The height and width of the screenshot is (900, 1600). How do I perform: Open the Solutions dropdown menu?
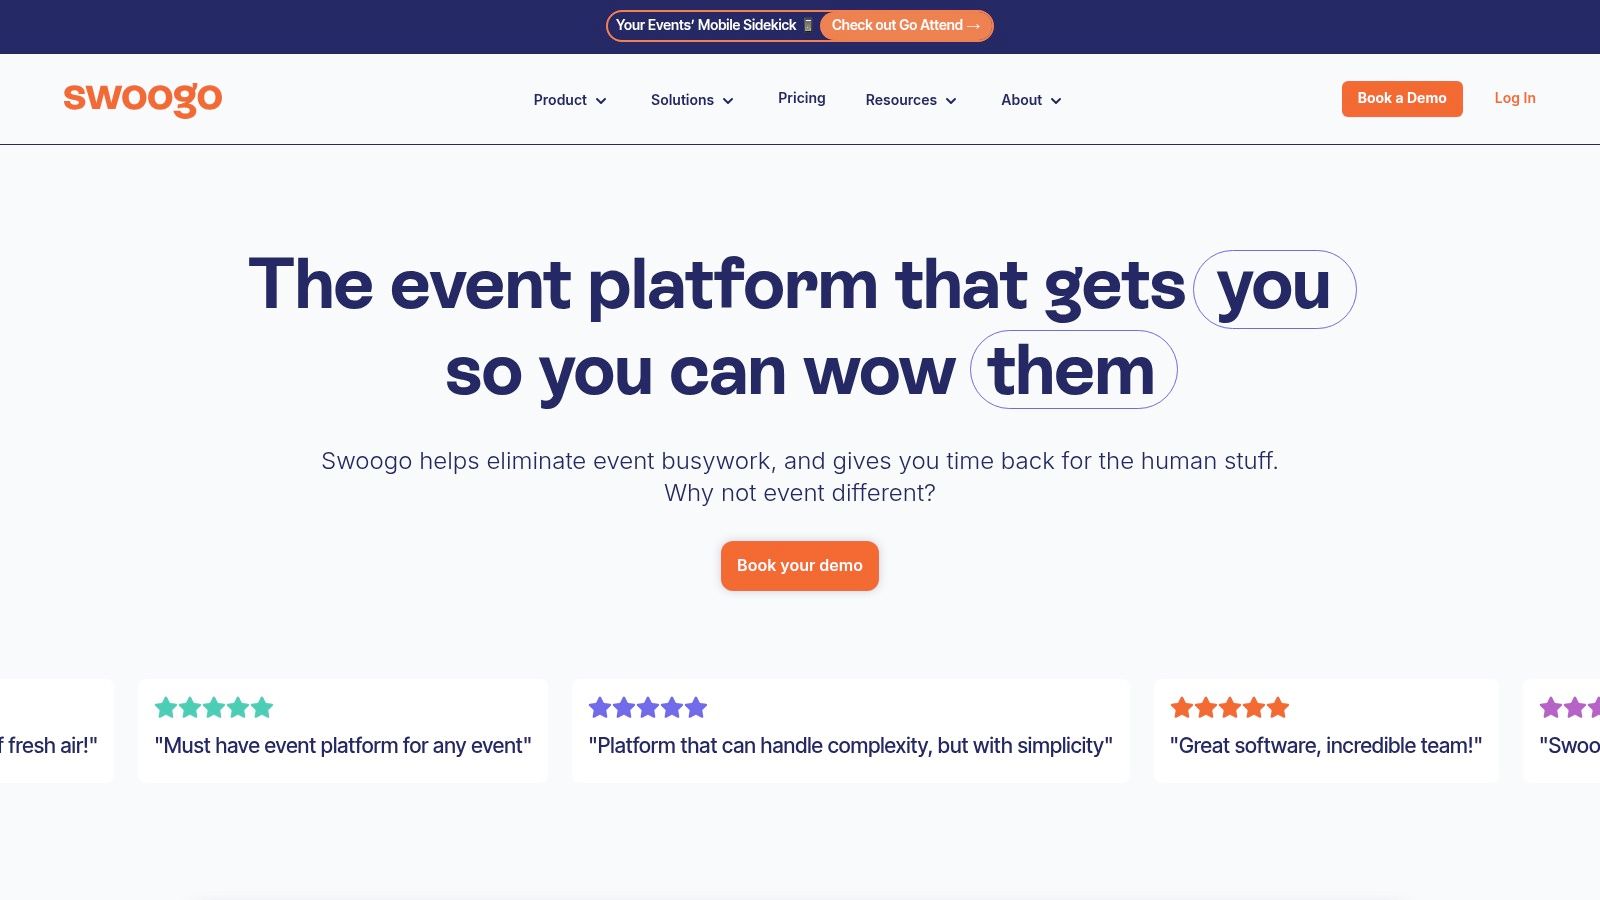coord(691,100)
